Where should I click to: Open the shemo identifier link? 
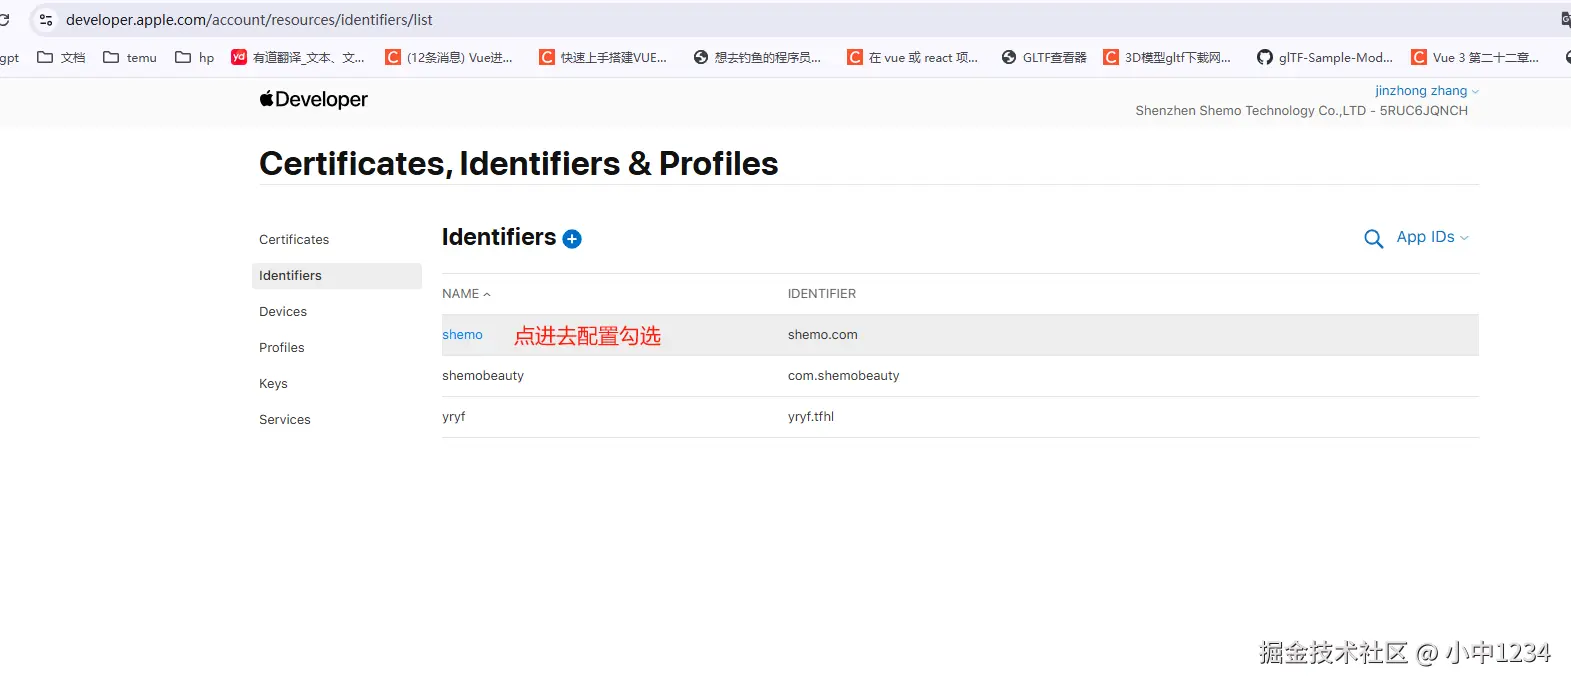[462, 335]
